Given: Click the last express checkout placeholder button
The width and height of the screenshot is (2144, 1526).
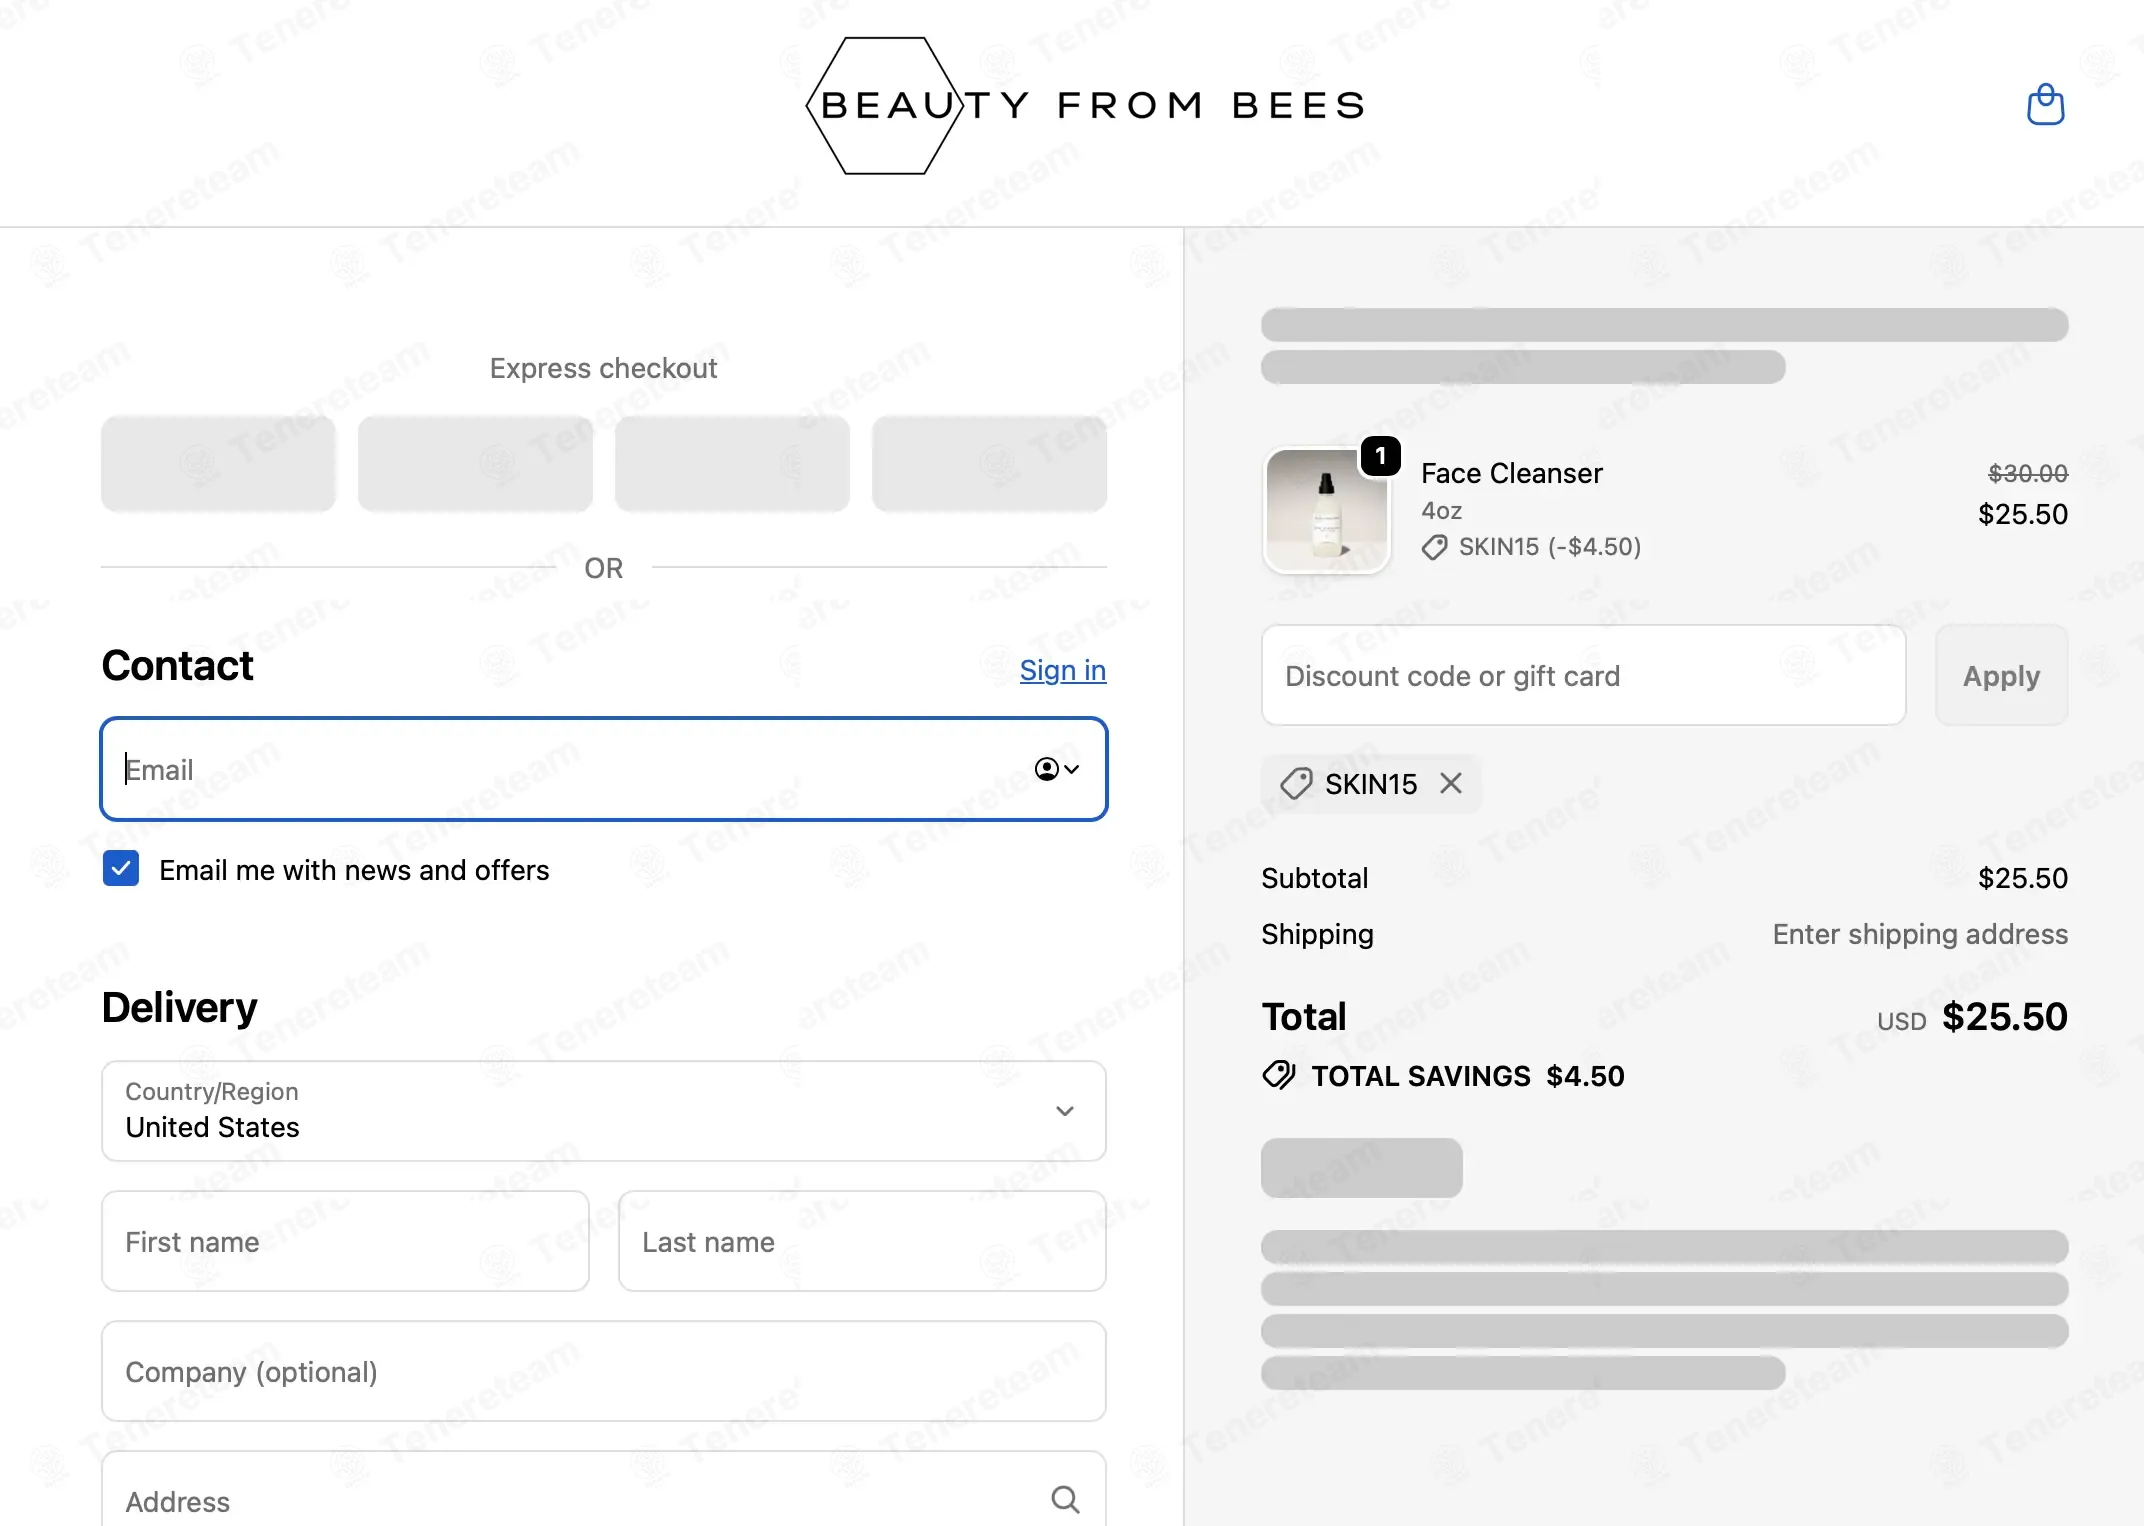Looking at the screenshot, I should [x=989, y=464].
